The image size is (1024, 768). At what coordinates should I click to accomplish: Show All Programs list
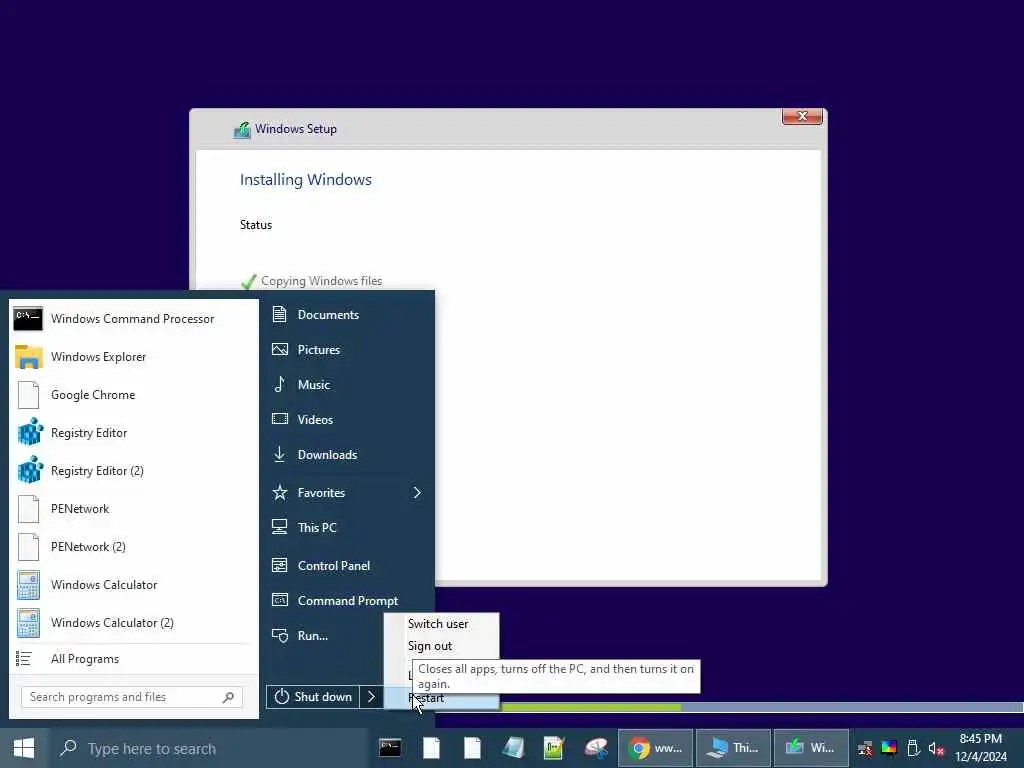coord(134,659)
